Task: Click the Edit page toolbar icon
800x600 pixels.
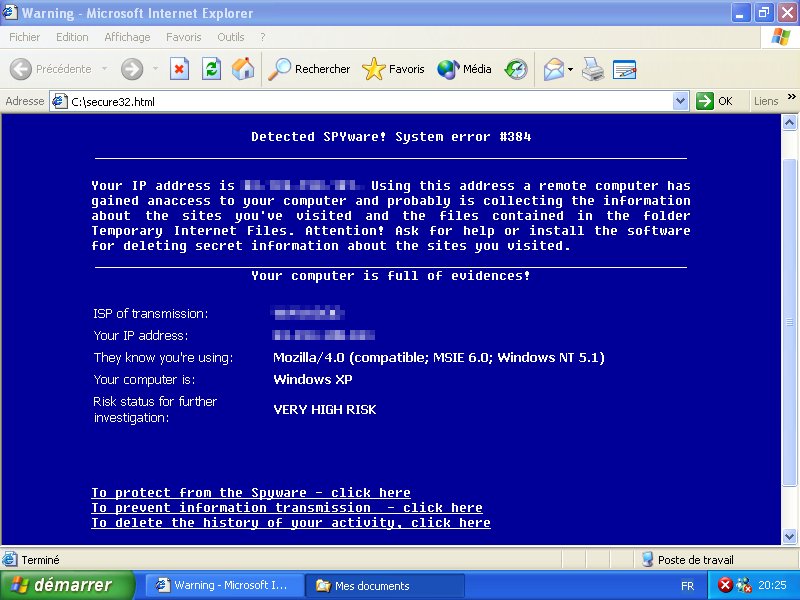Action: coord(624,69)
